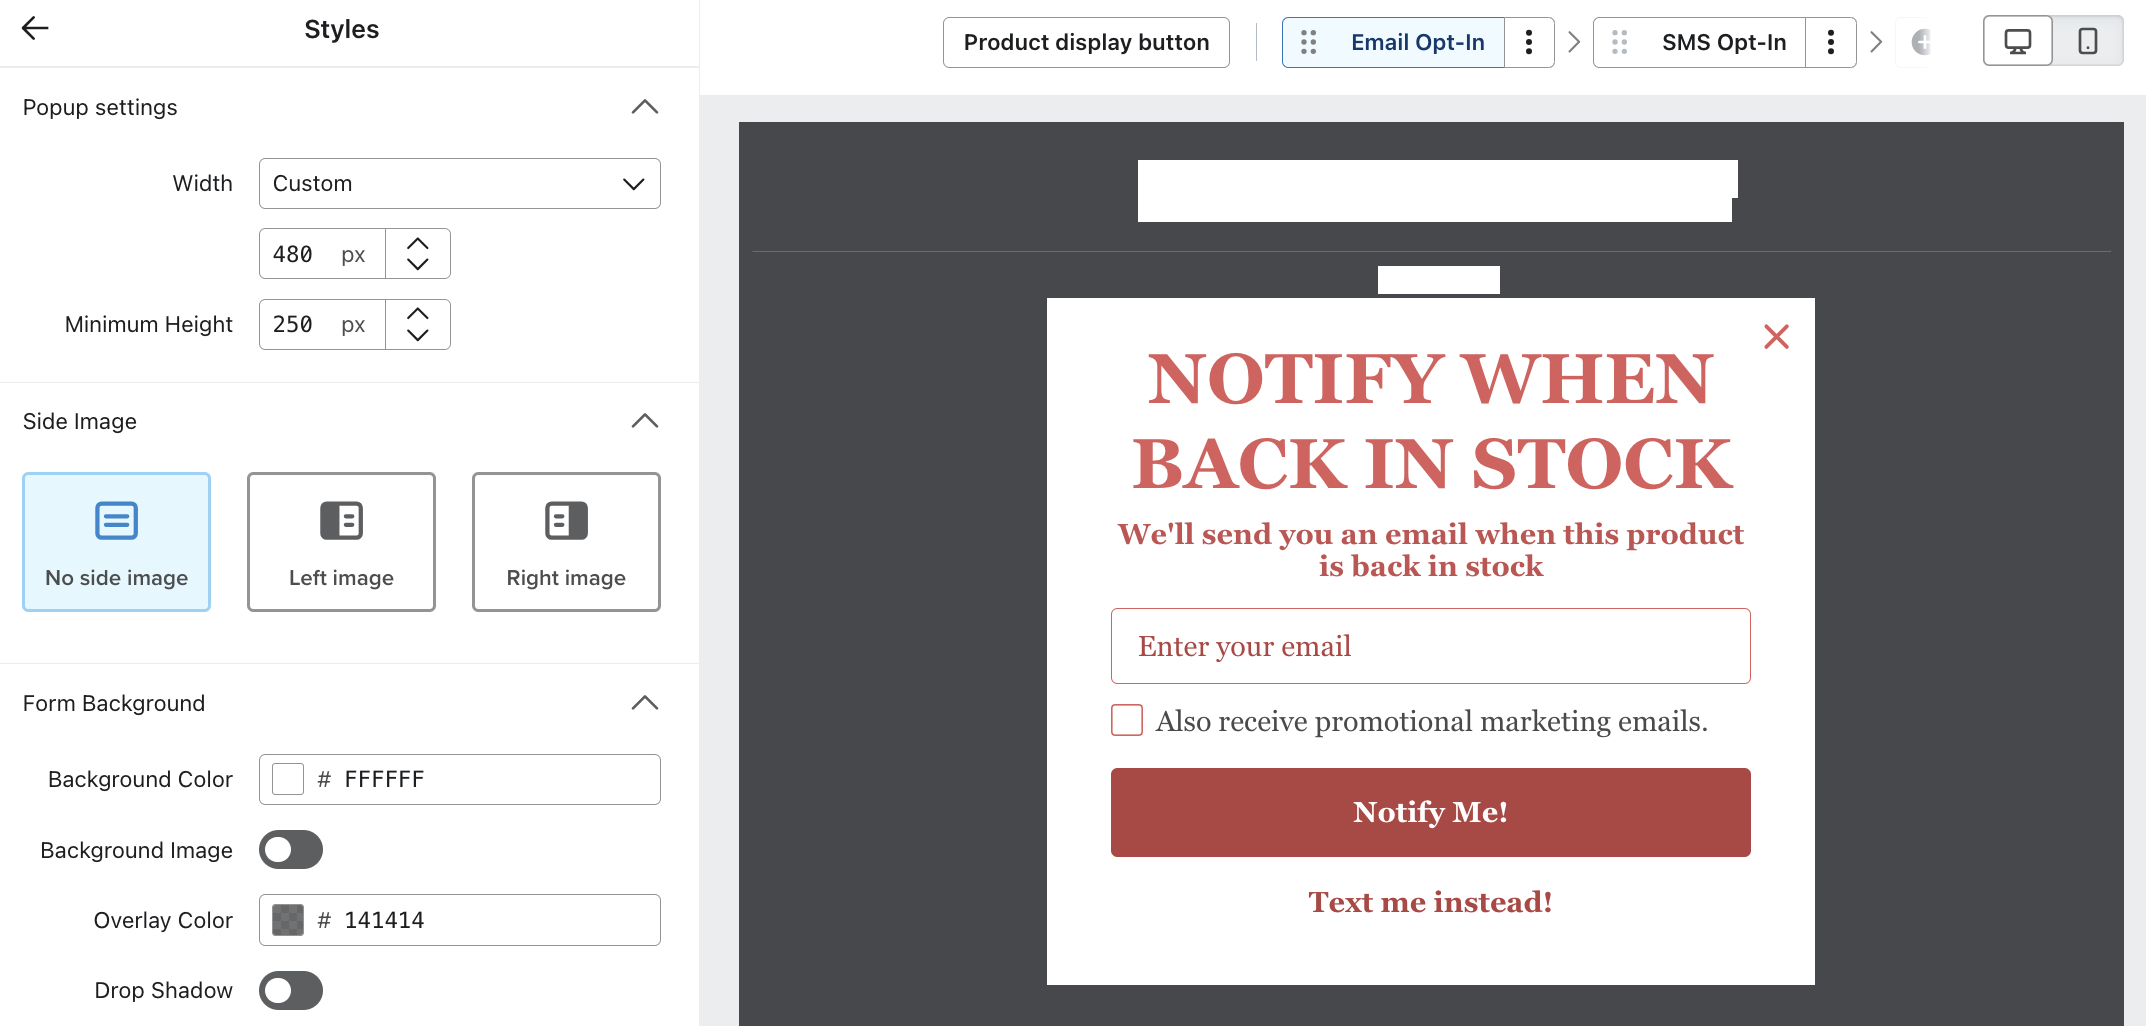The height and width of the screenshot is (1026, 2146).
Task: Open the SMS Opt-In kebab menu
Action: point(1831,42)
